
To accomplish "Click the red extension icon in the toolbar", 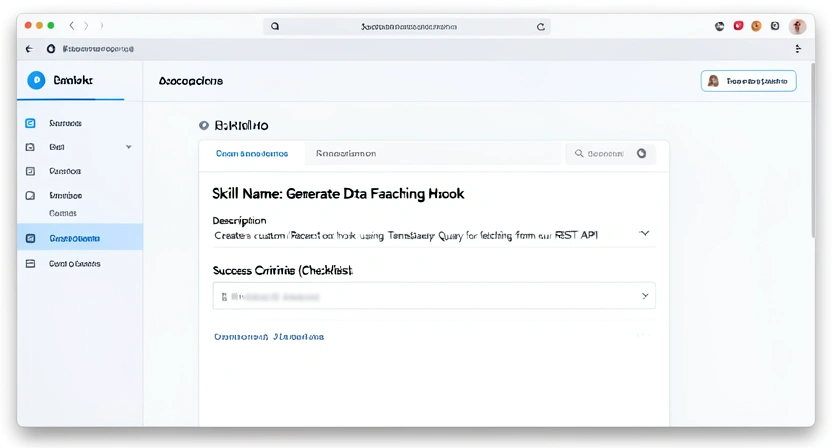I will (738, 25).
